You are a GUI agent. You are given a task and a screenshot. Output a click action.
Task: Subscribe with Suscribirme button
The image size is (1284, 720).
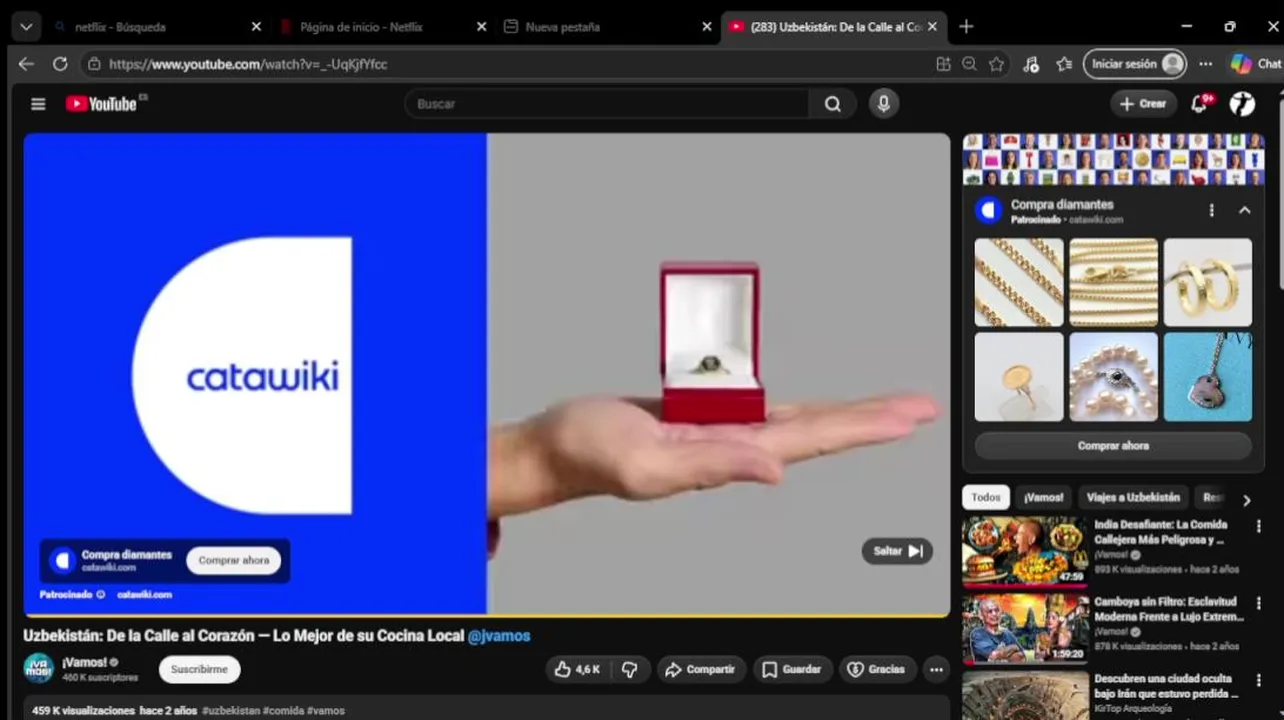pyautogui.click(x=199, y=670)
